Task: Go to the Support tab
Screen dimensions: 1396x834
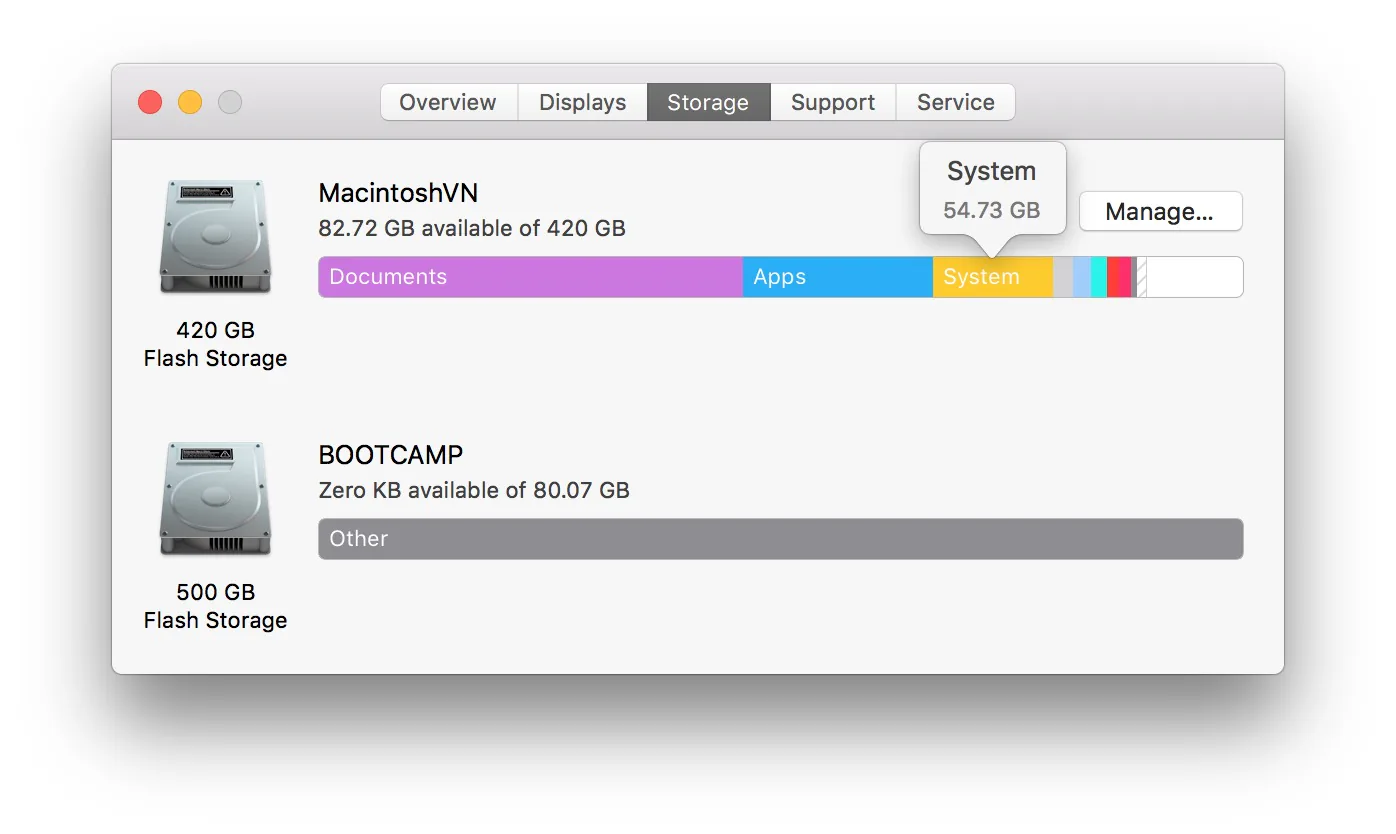Action: pos(833,102)
